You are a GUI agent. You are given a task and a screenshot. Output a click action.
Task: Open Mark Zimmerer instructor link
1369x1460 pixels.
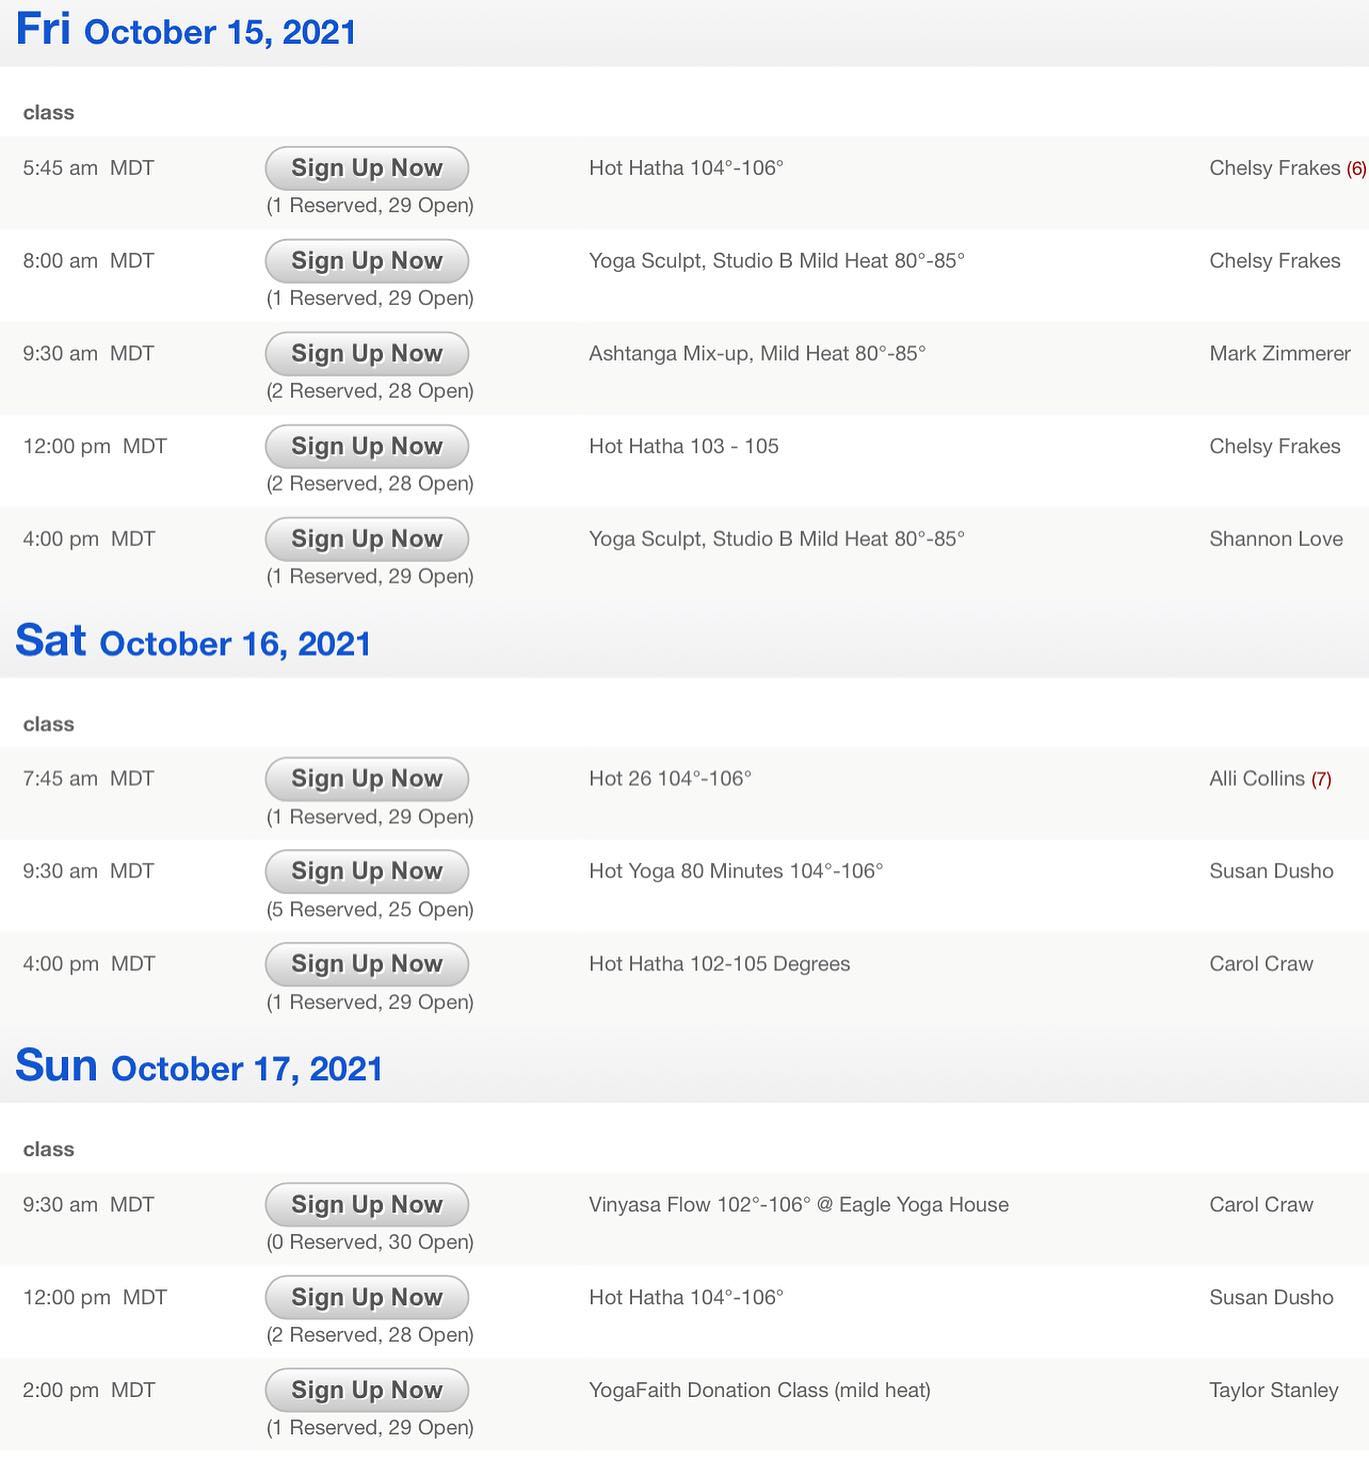[1279, 354]
